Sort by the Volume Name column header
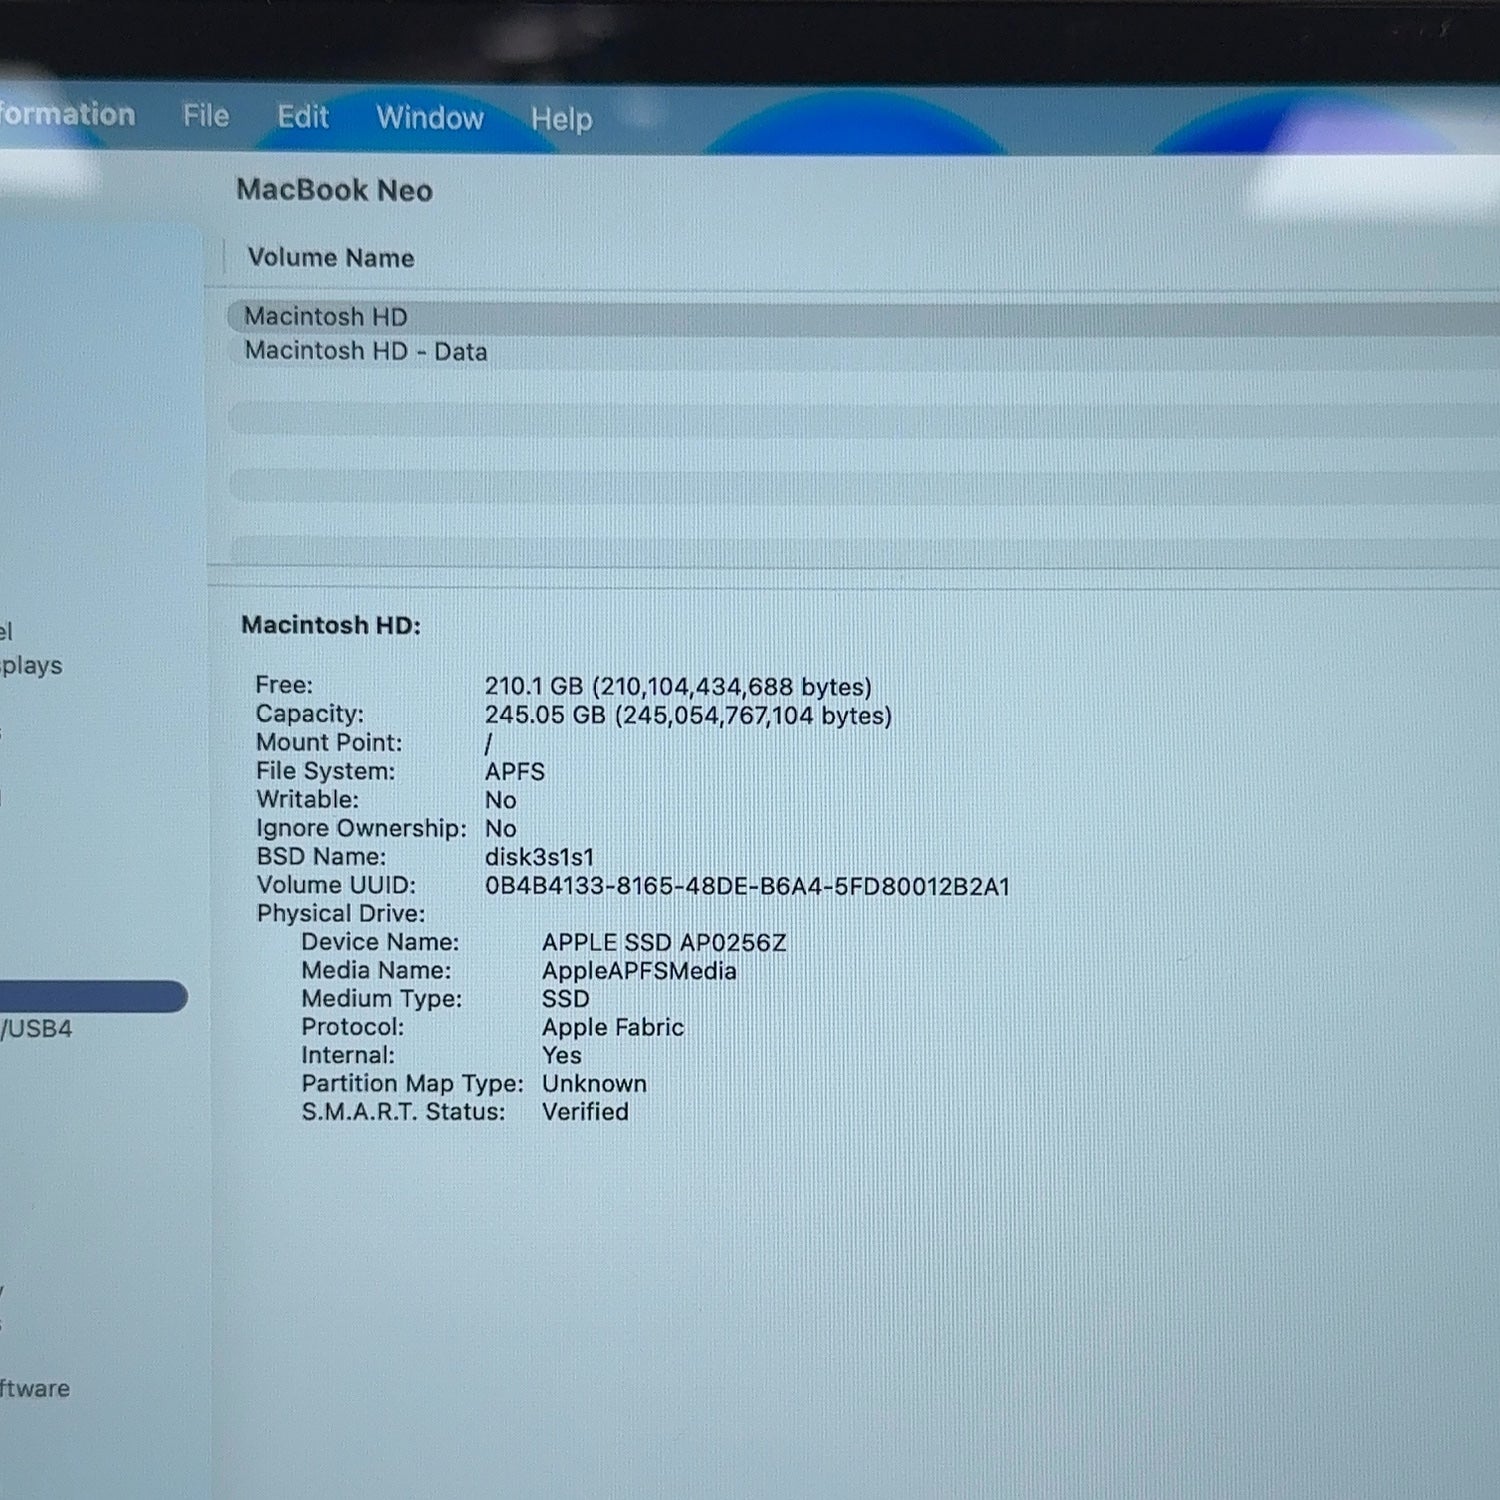 pos(331,258)
